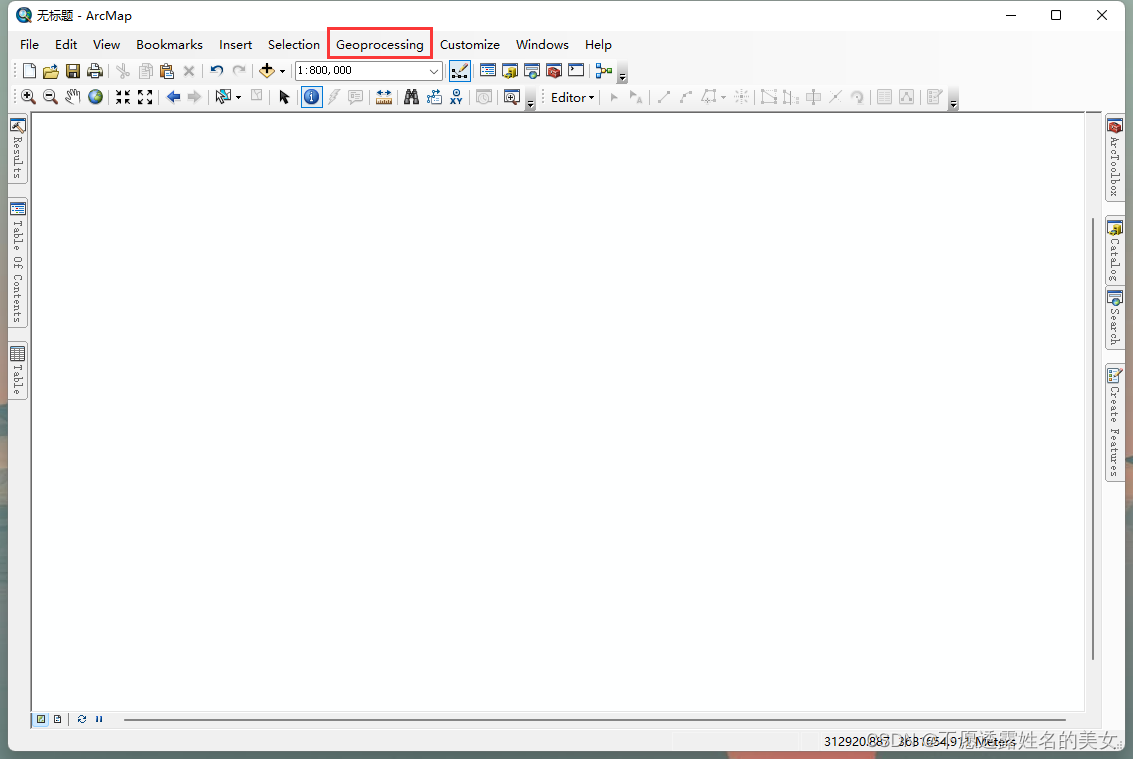This screenshot has height=759, width=1133.
Task: Save the map document
Action: click(x=73, y=71)
